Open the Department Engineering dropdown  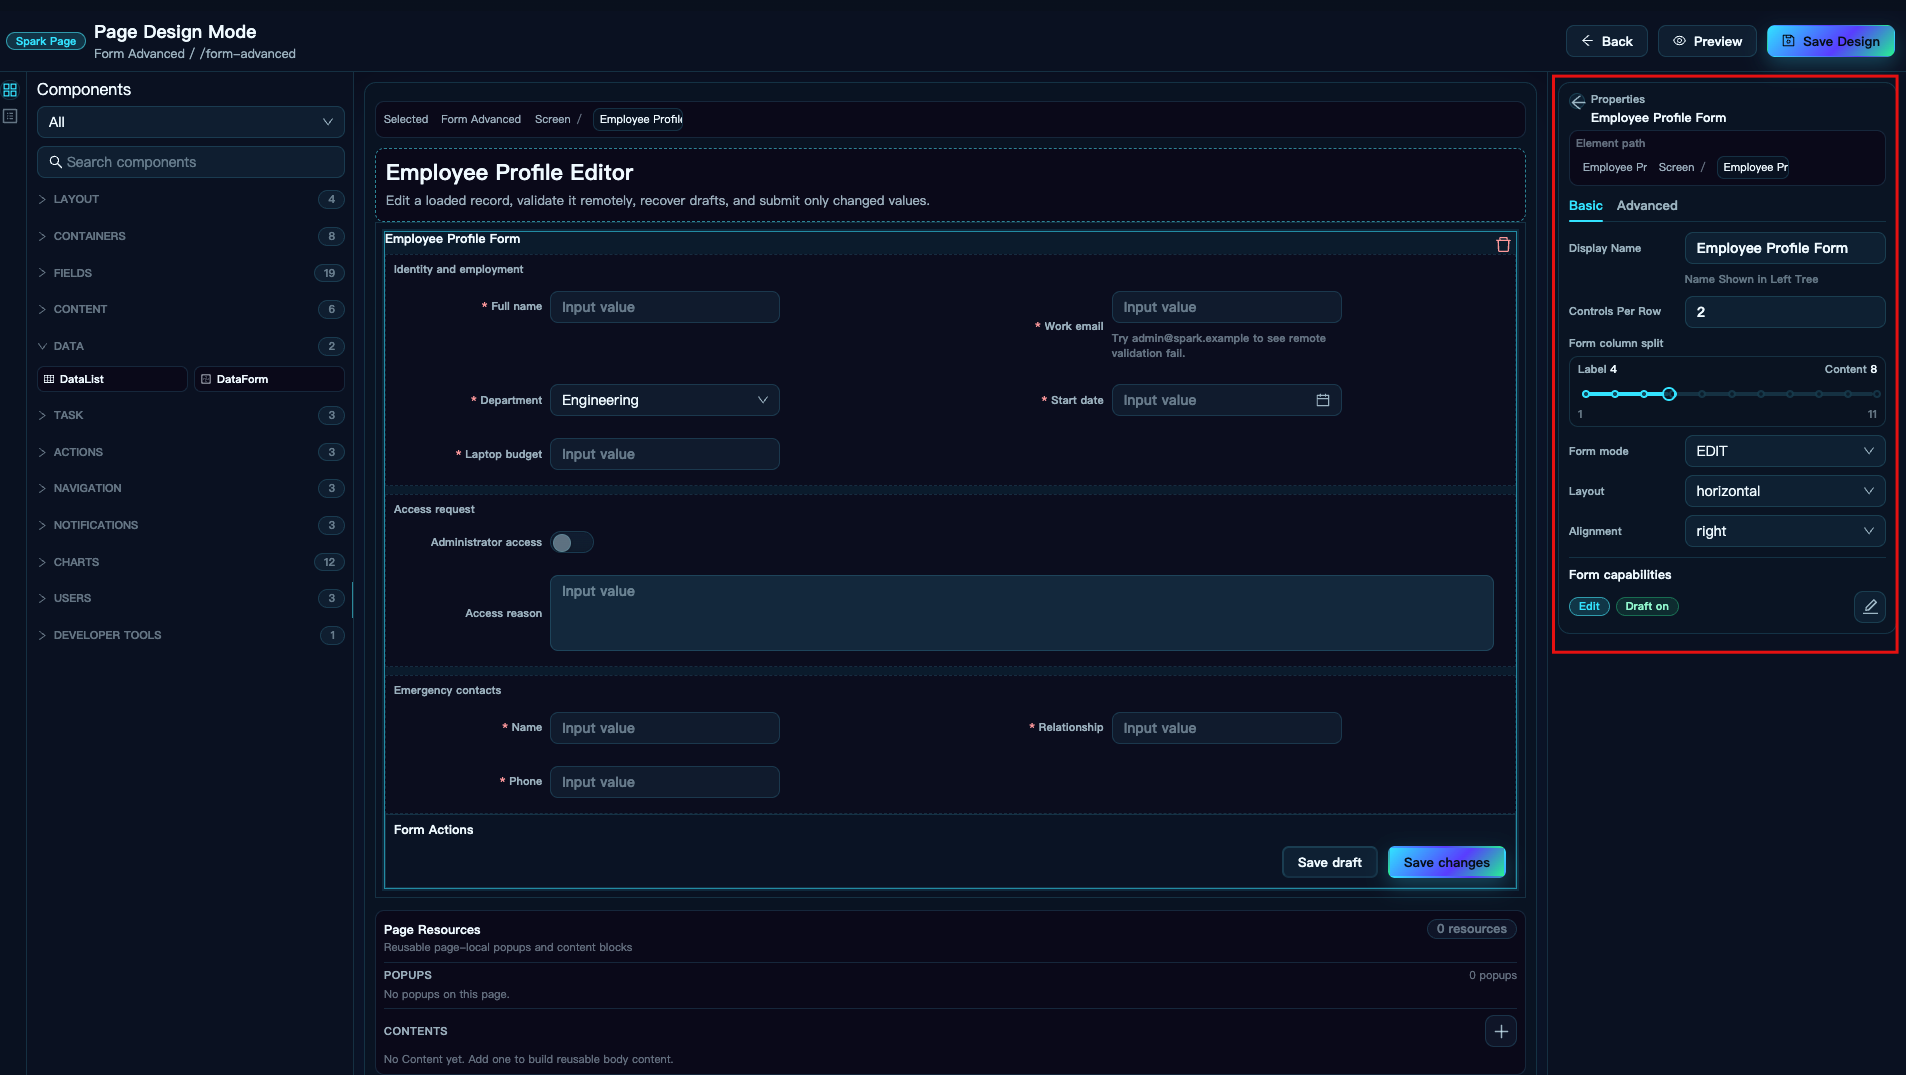665,400
